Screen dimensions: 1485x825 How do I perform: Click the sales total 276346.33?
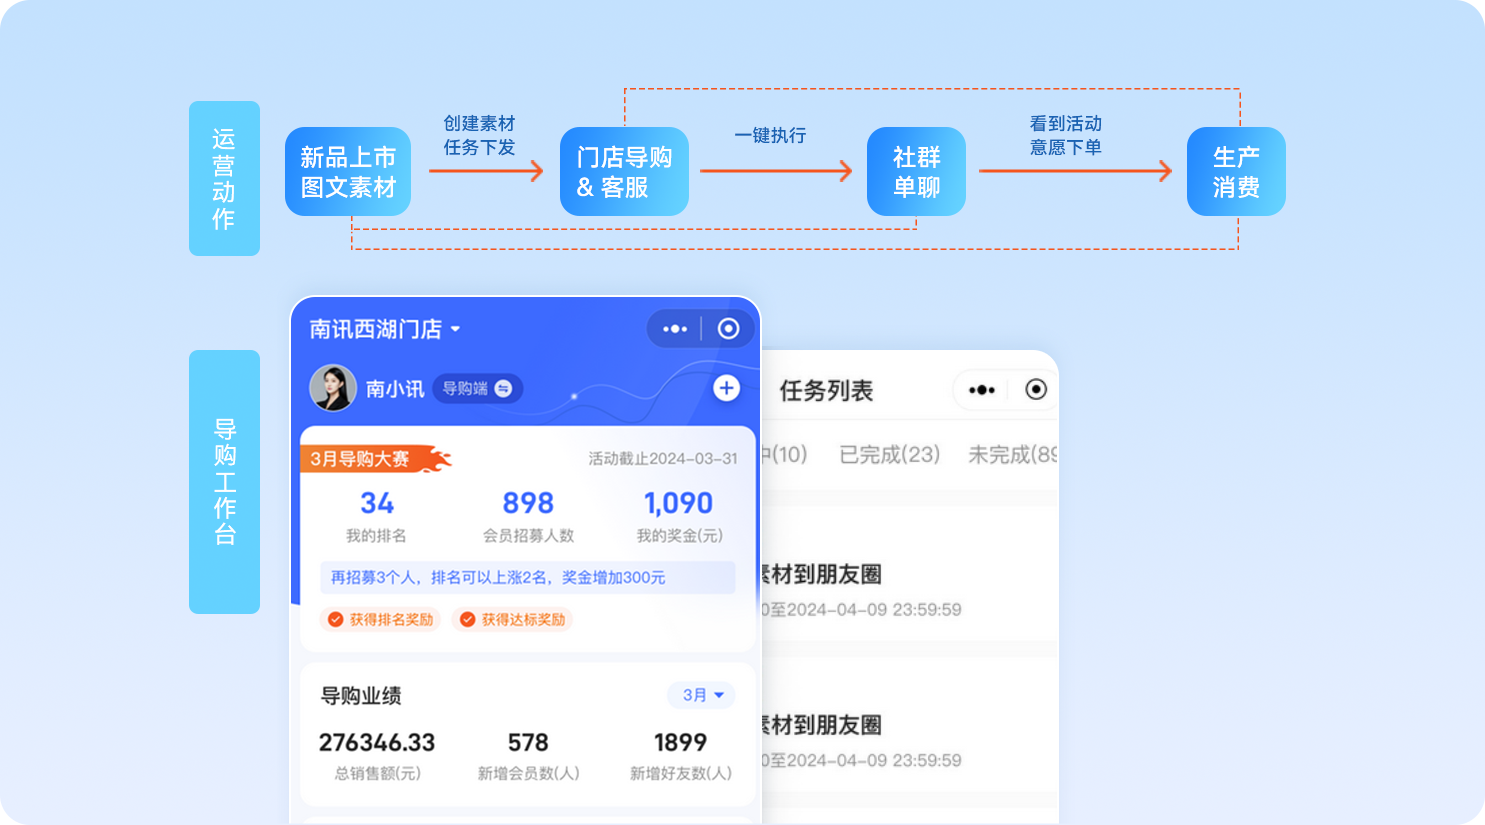[377, 743]
